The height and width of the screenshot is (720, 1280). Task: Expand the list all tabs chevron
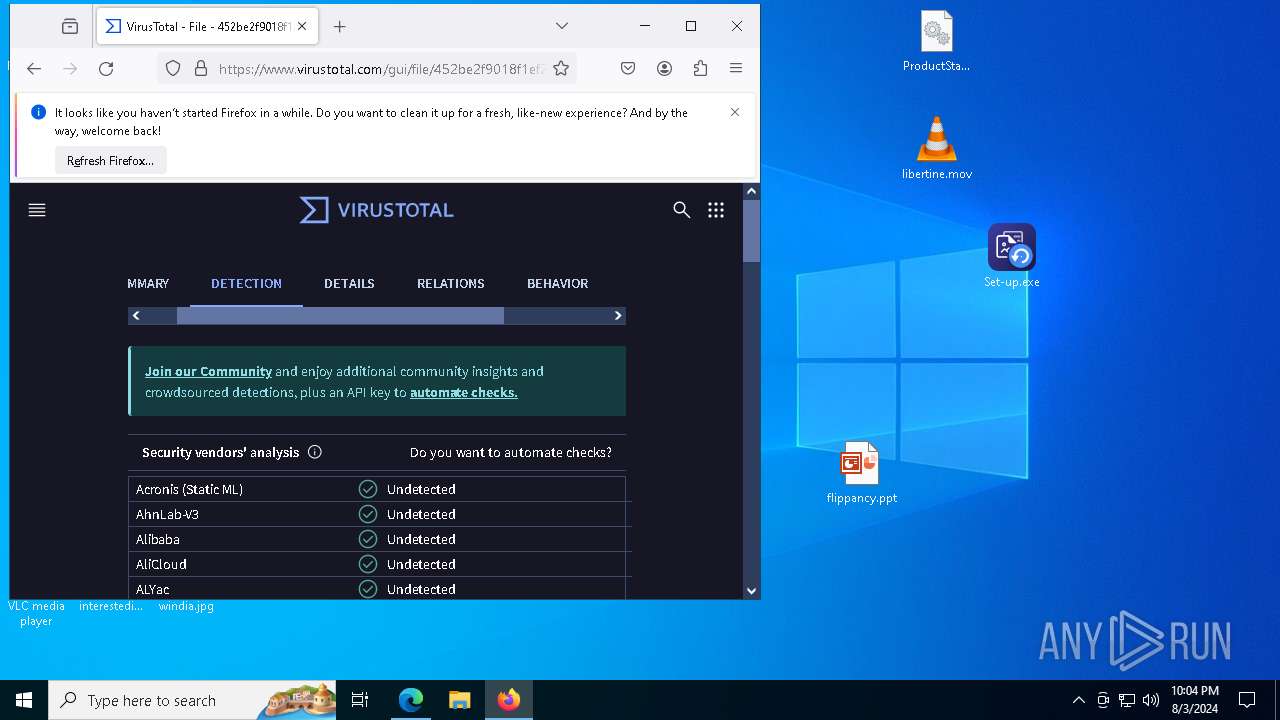(562, 26)
